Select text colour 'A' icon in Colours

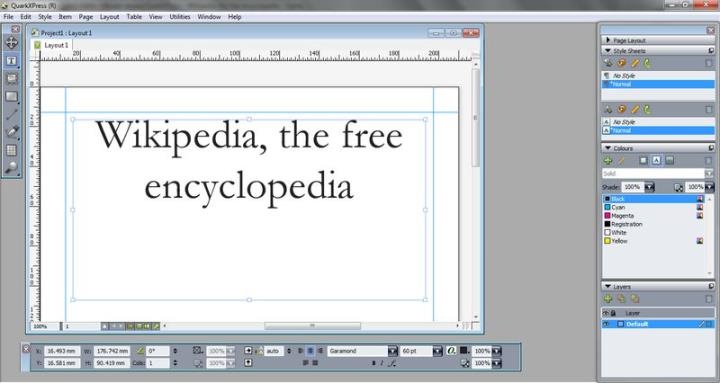pyautogui.click(x=657, y=160)
